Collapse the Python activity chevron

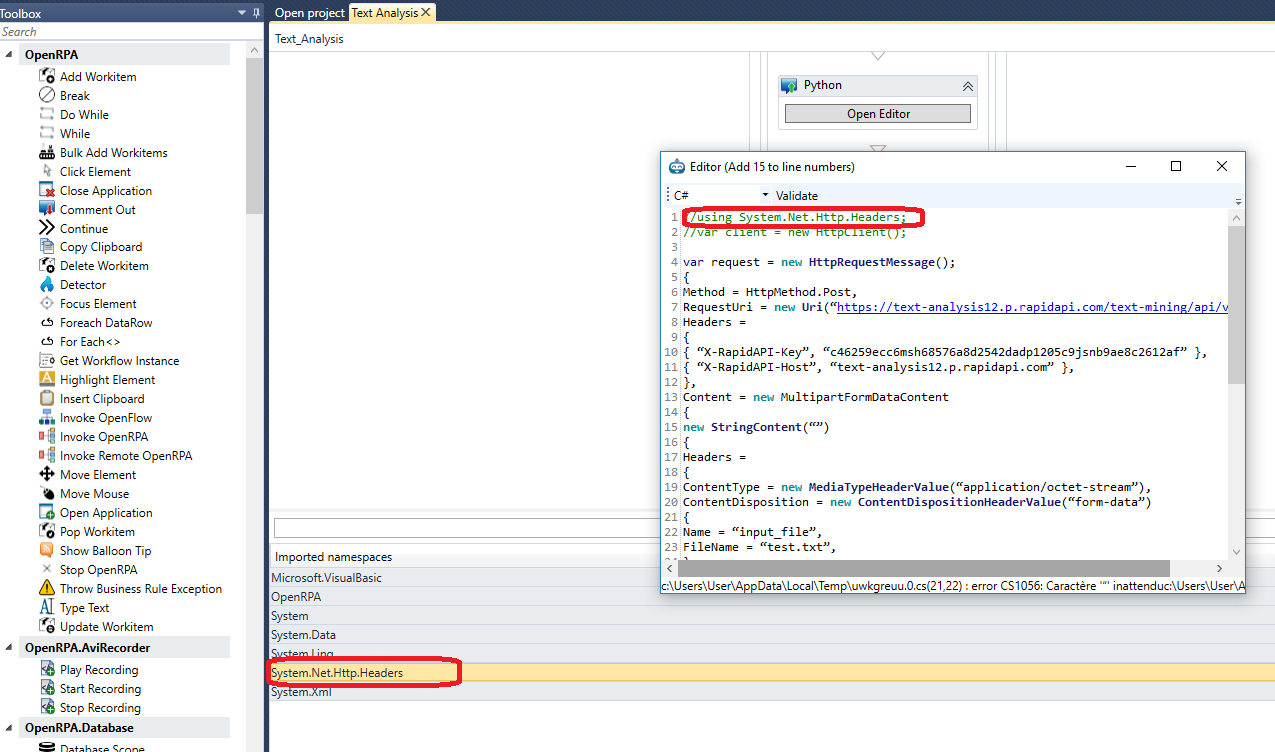click(967, 86)
